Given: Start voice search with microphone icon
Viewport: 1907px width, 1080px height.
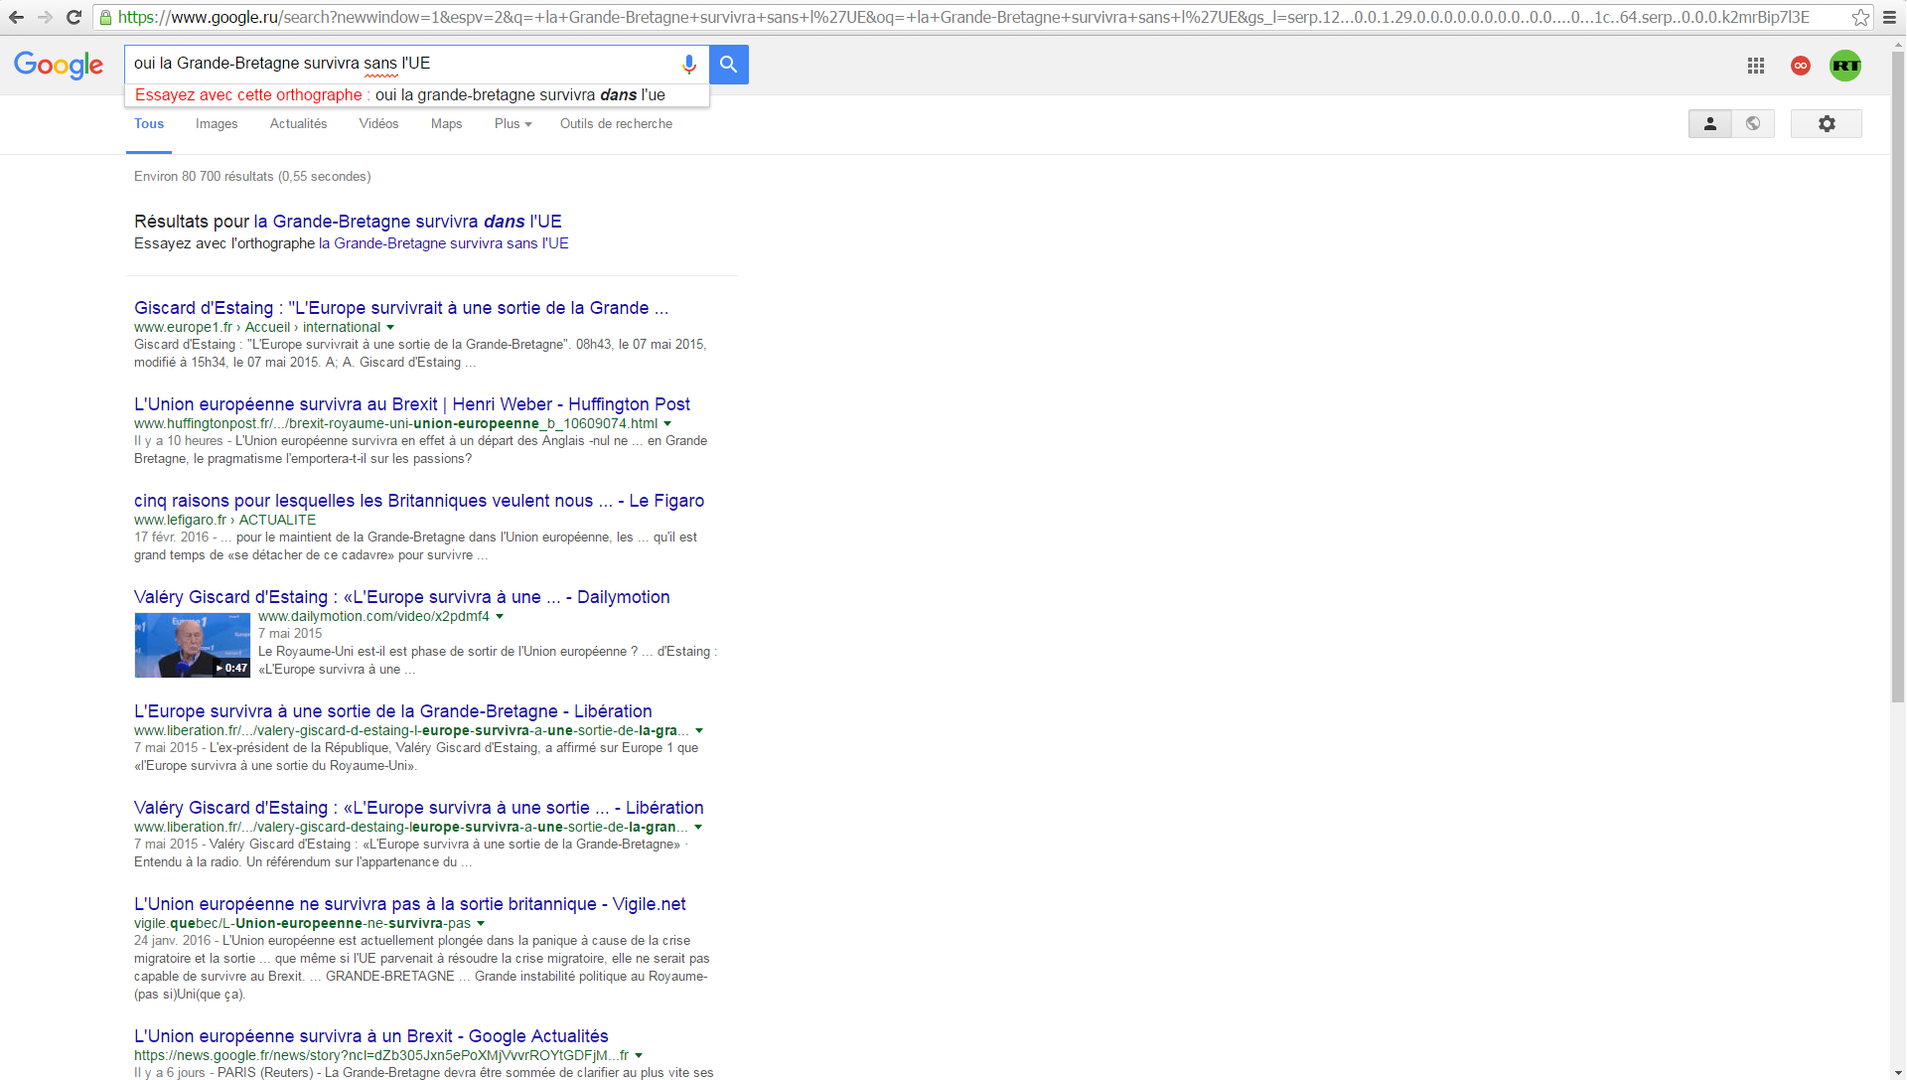Looking at the screenshot, I should click(x=689, y=65).
